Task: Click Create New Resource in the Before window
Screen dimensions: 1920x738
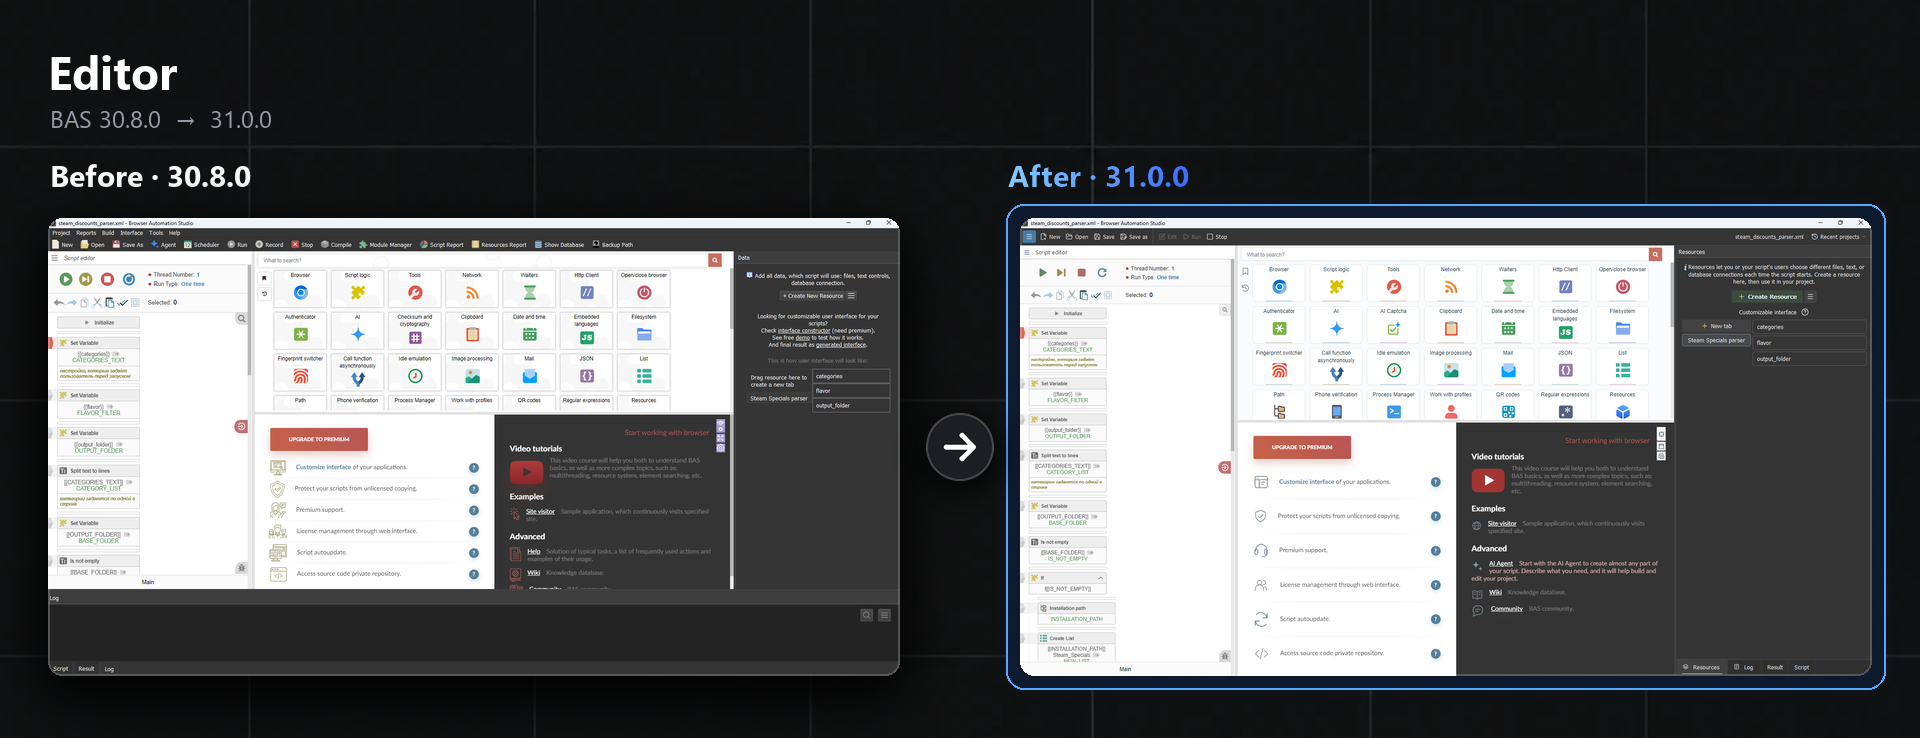Action: pyautogui.click(x=814, y=296)
